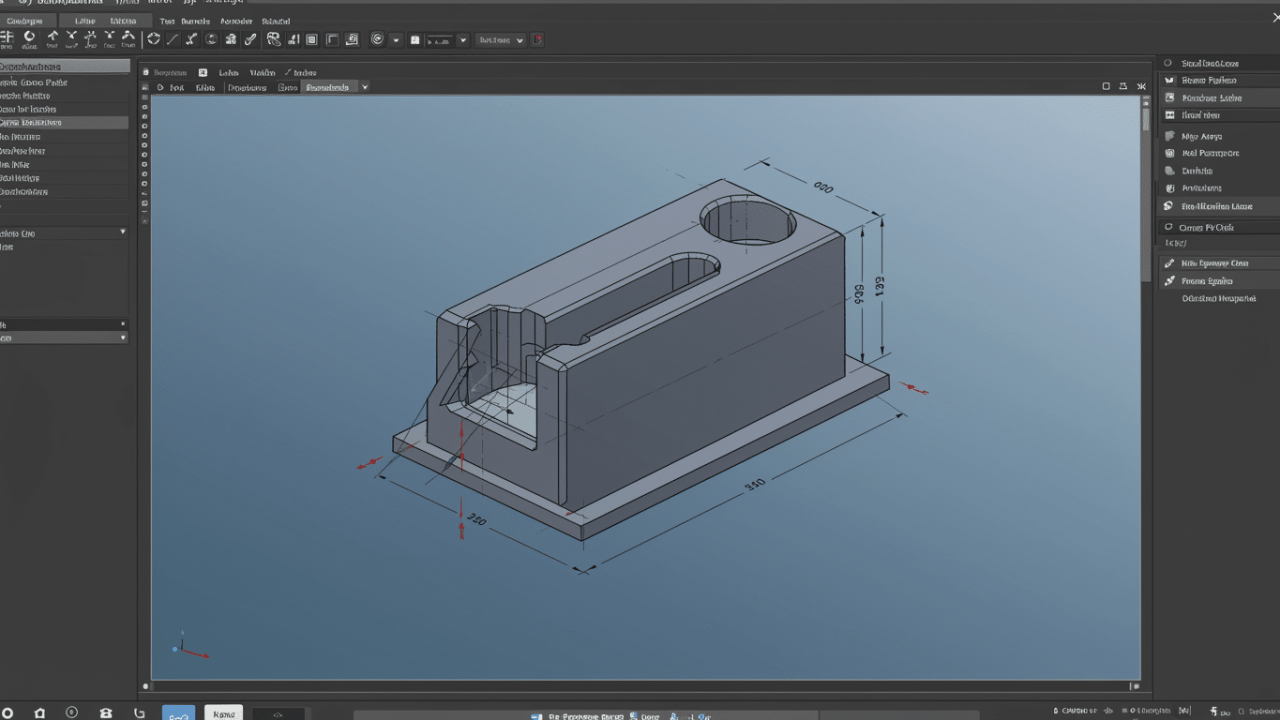Select the highlighted tab in the viewport header
This screenshot has width=1280, height=720.
tap(328, 87)
